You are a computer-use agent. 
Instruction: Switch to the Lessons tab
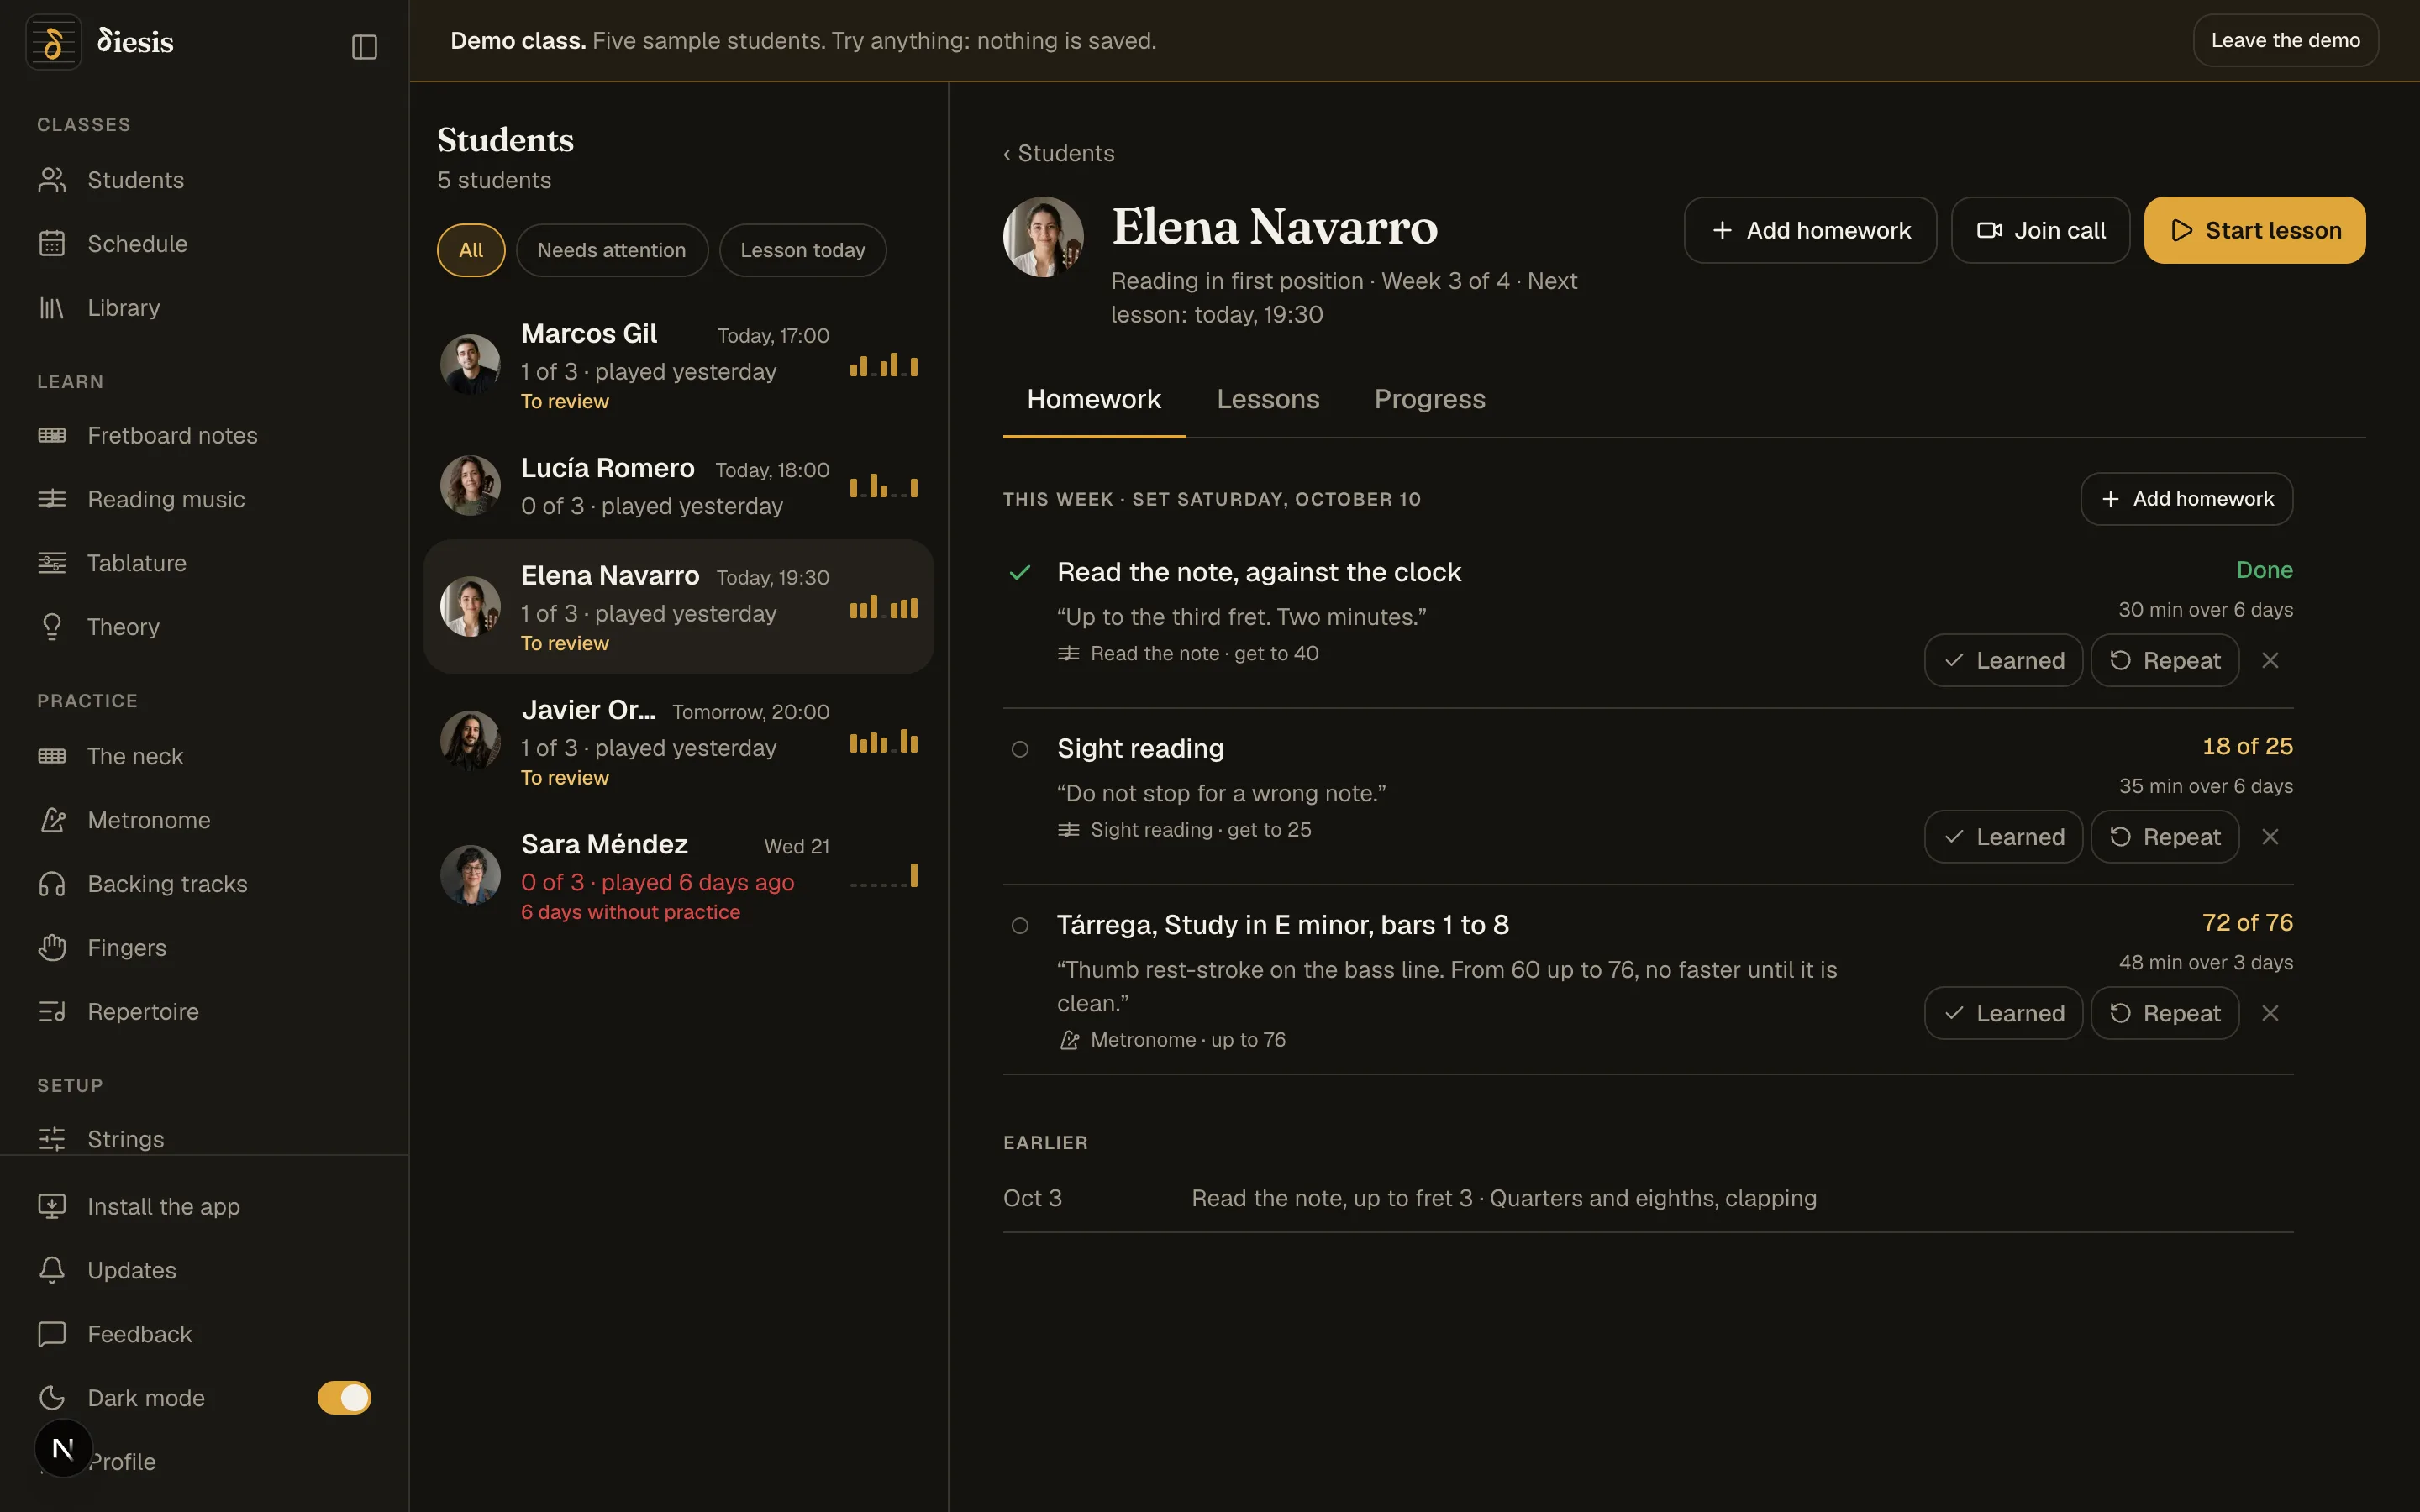tap(1268, 399)
